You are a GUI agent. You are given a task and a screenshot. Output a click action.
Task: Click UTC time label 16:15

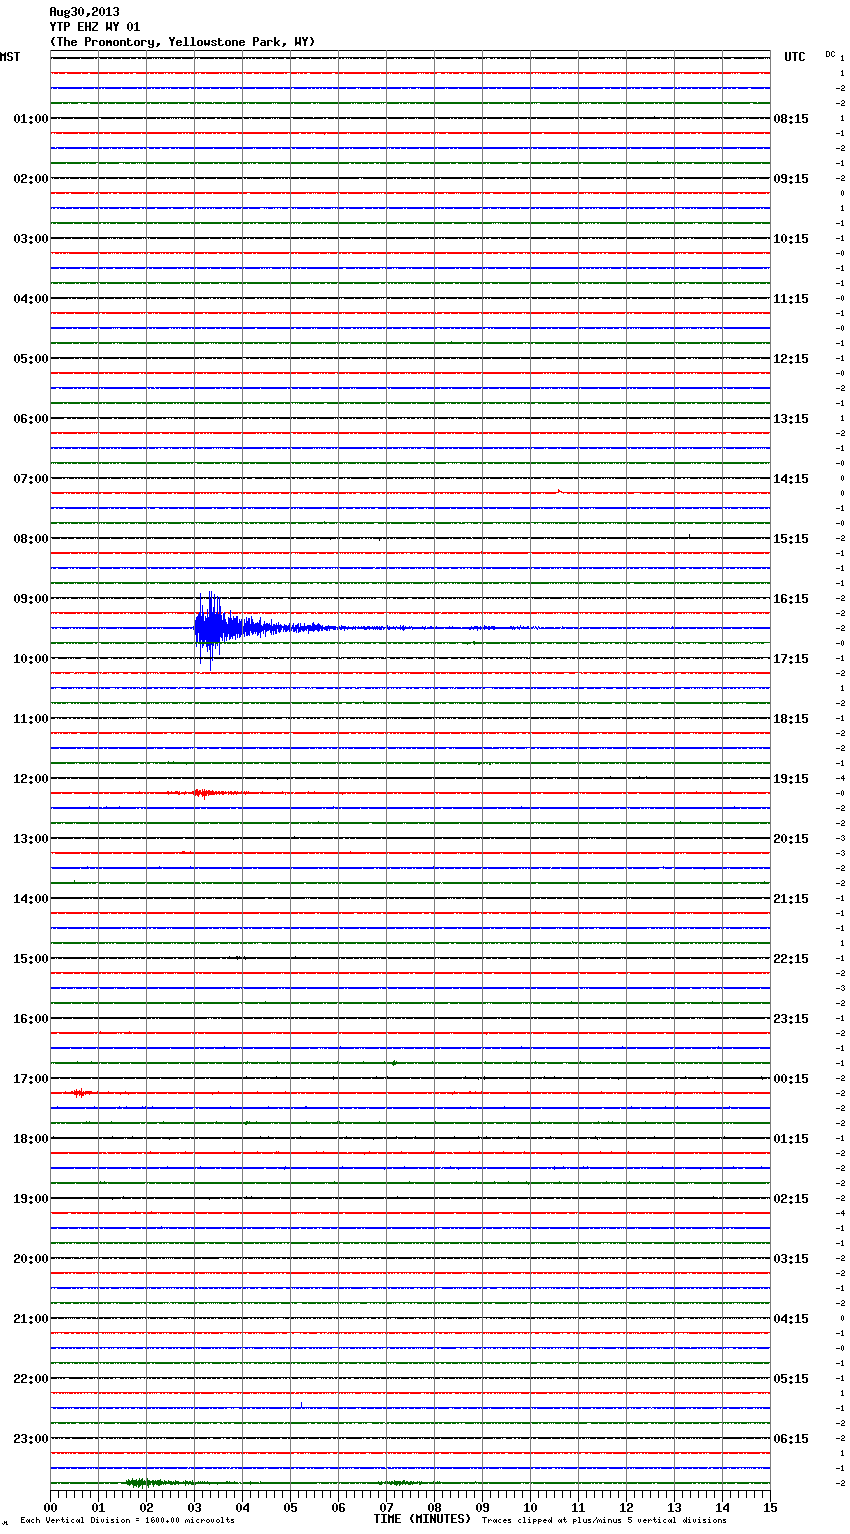click(791, 599)
